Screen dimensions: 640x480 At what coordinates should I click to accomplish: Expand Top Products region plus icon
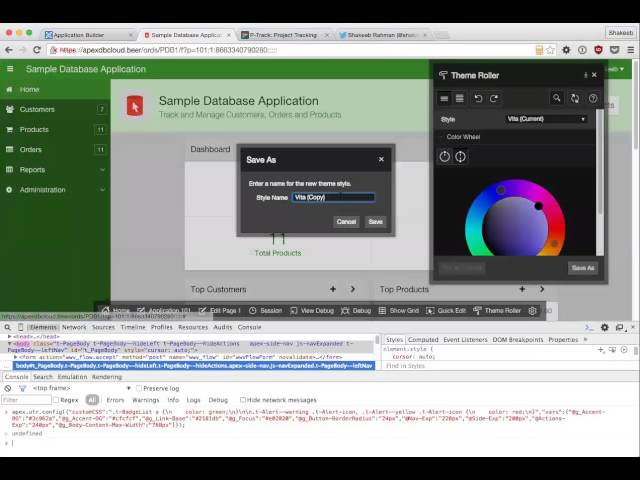(522, 289)
